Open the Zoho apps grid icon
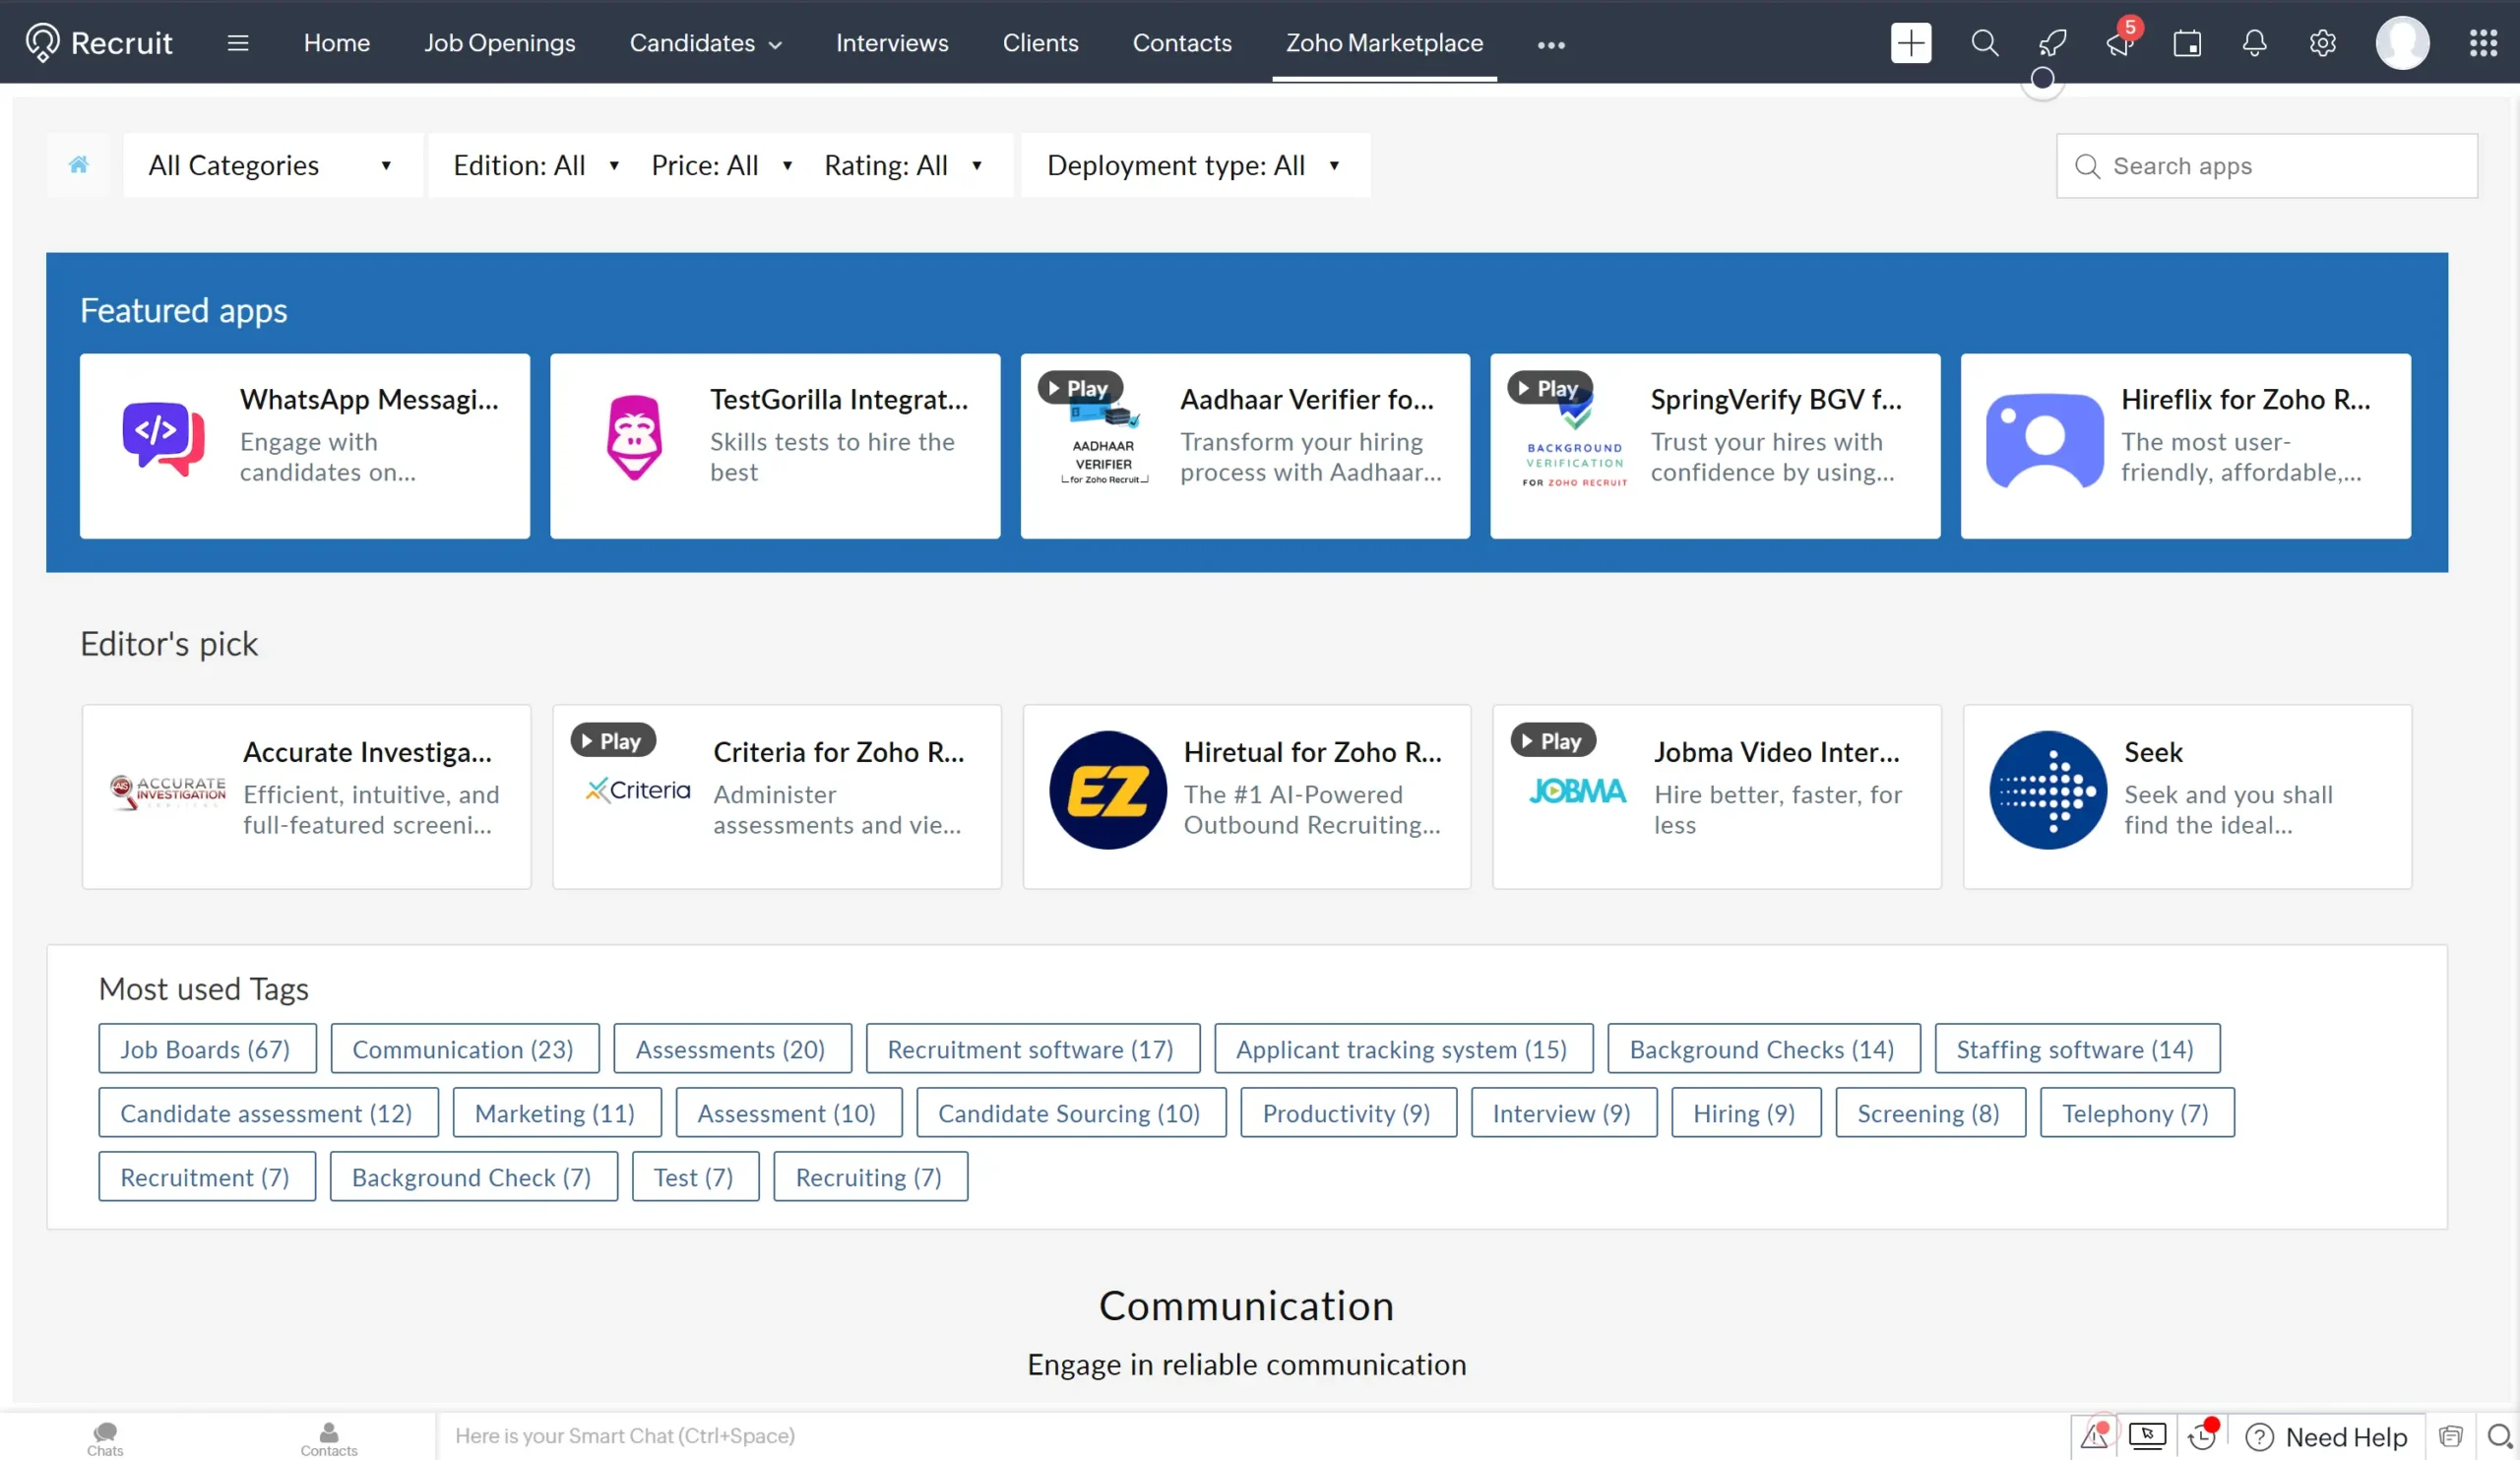 tap(2484, 43)
